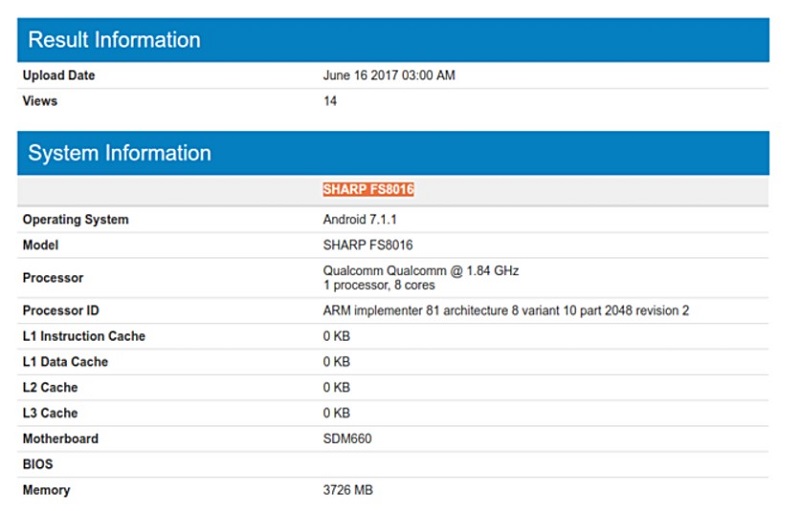Select the Memory label
The height and width of the screenshot is (511, 800).
(46, 490)
